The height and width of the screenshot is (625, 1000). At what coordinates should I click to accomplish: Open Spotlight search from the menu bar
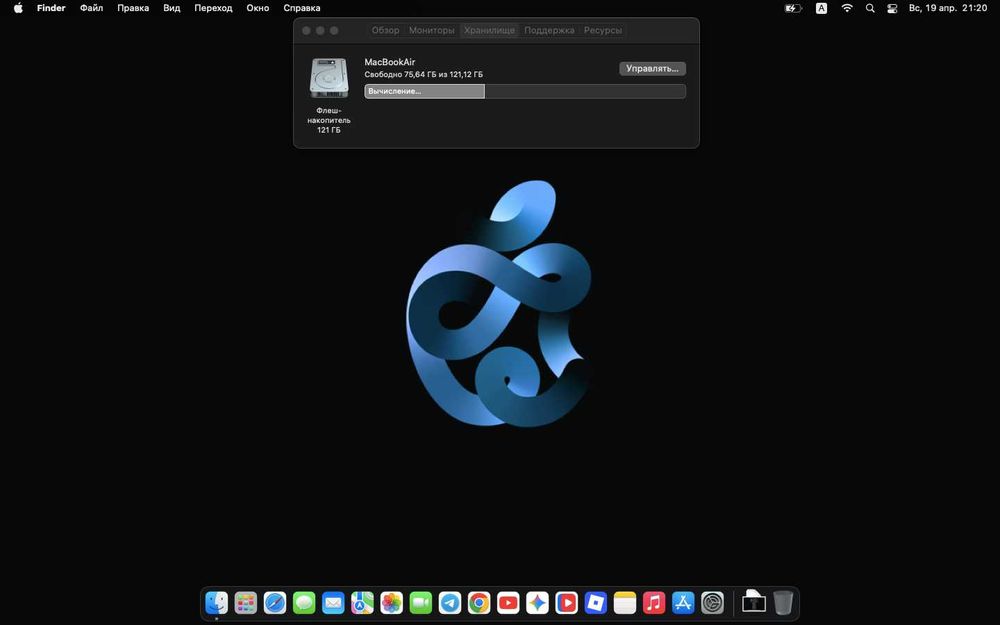(x=870, y=8)
